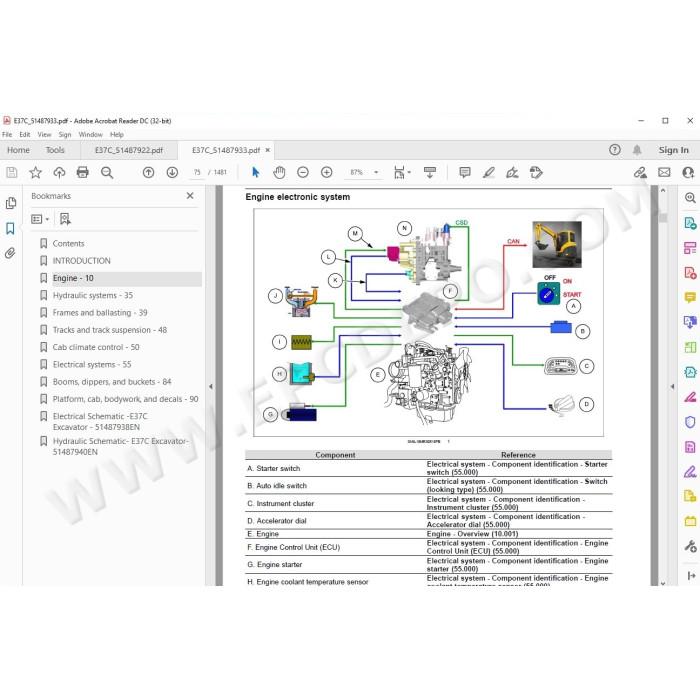700x700 pixels.
Task: Open attachments paperclip panel
Action: point(10,253)
